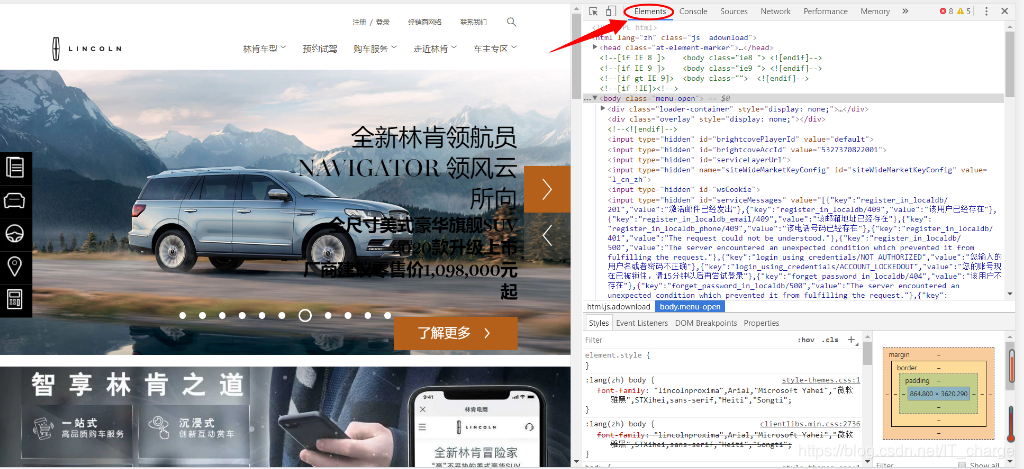
Task: Click hamburger menu icon on phone mockup
Action: [x=422, y=427]
